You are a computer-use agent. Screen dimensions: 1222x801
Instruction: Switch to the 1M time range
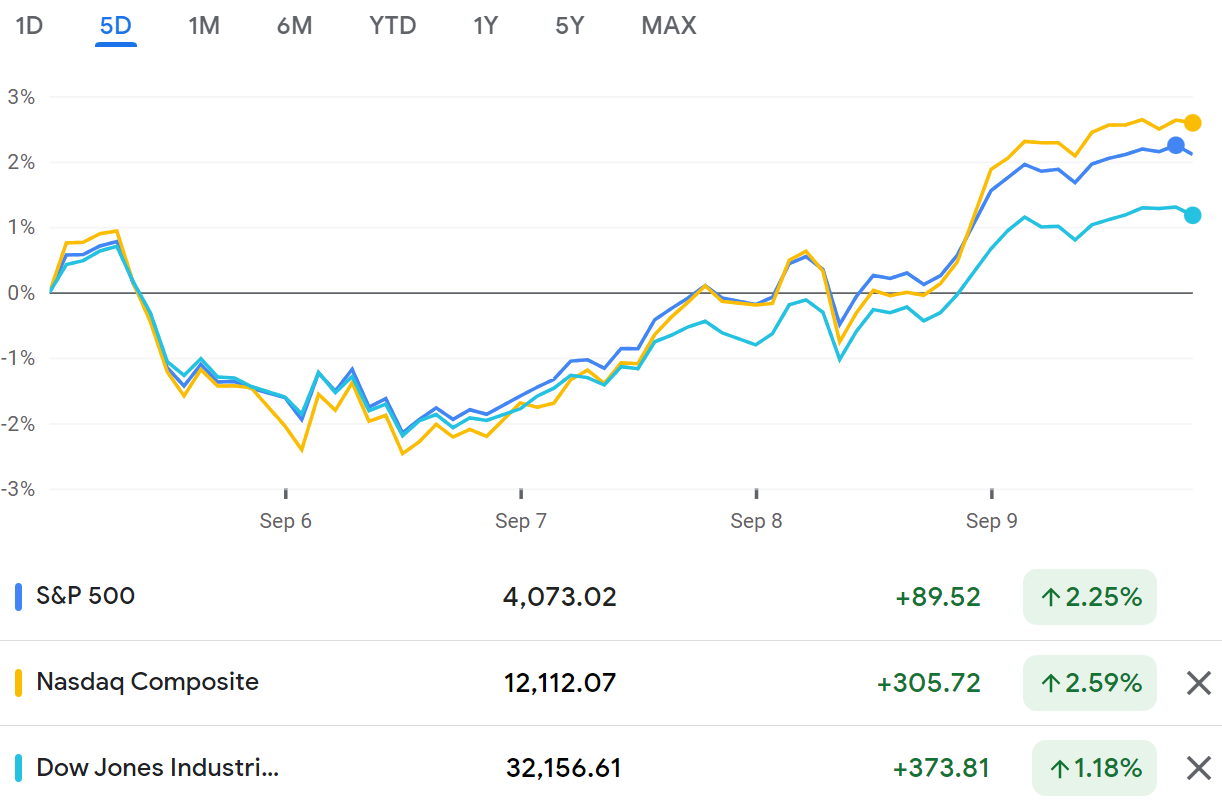(204, 25)
